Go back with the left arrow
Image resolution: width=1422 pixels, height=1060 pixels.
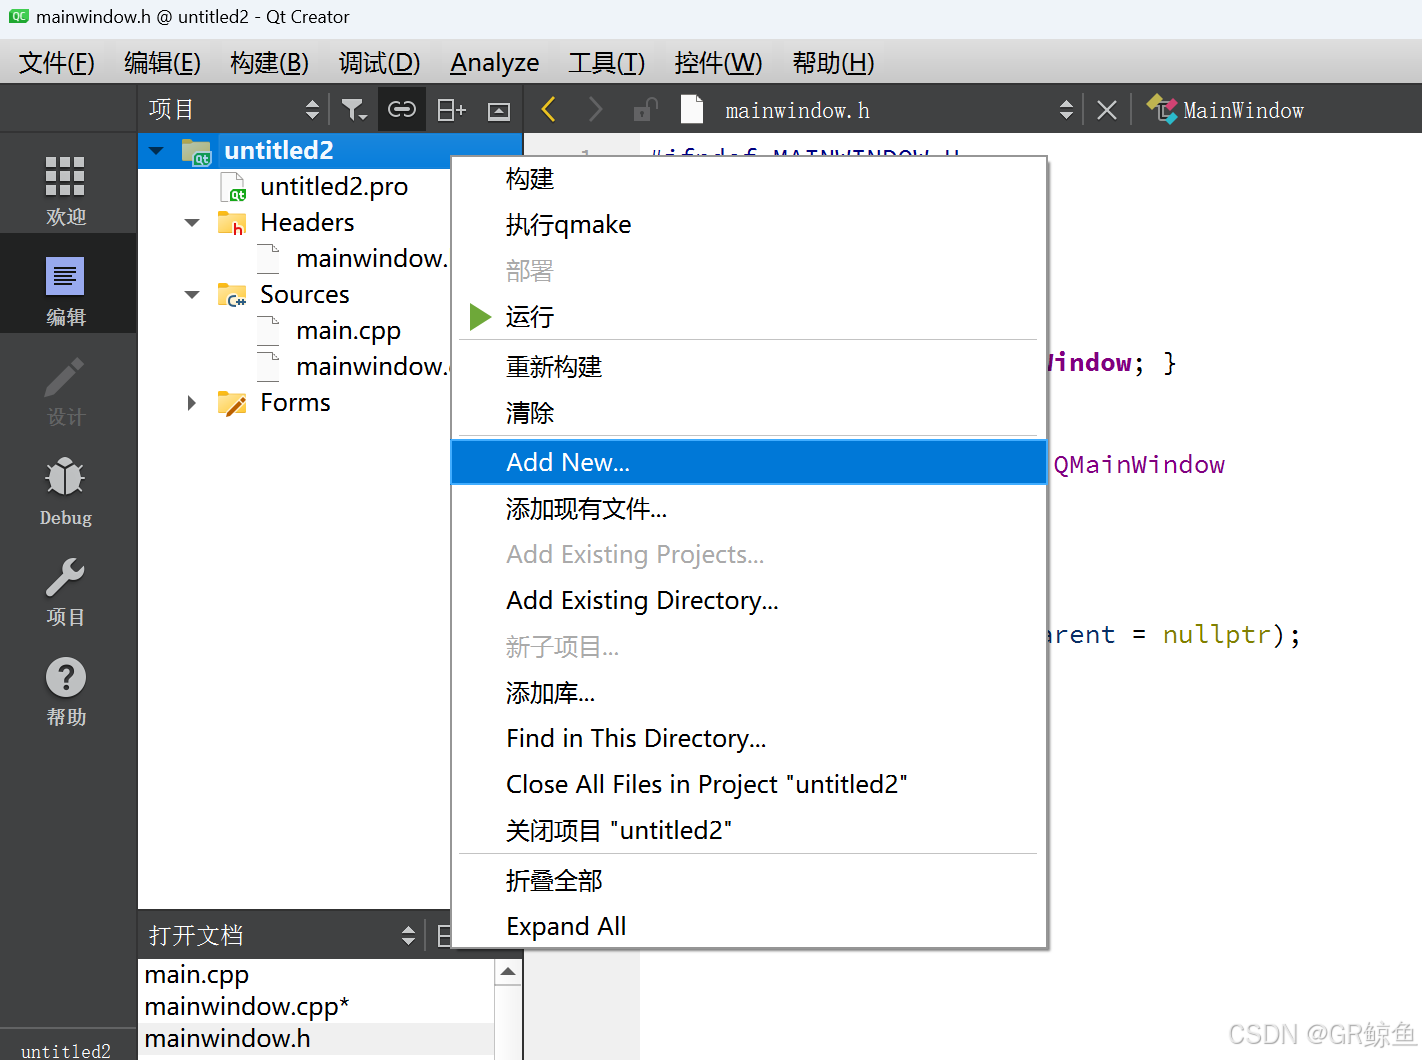[x=548, y=109]
